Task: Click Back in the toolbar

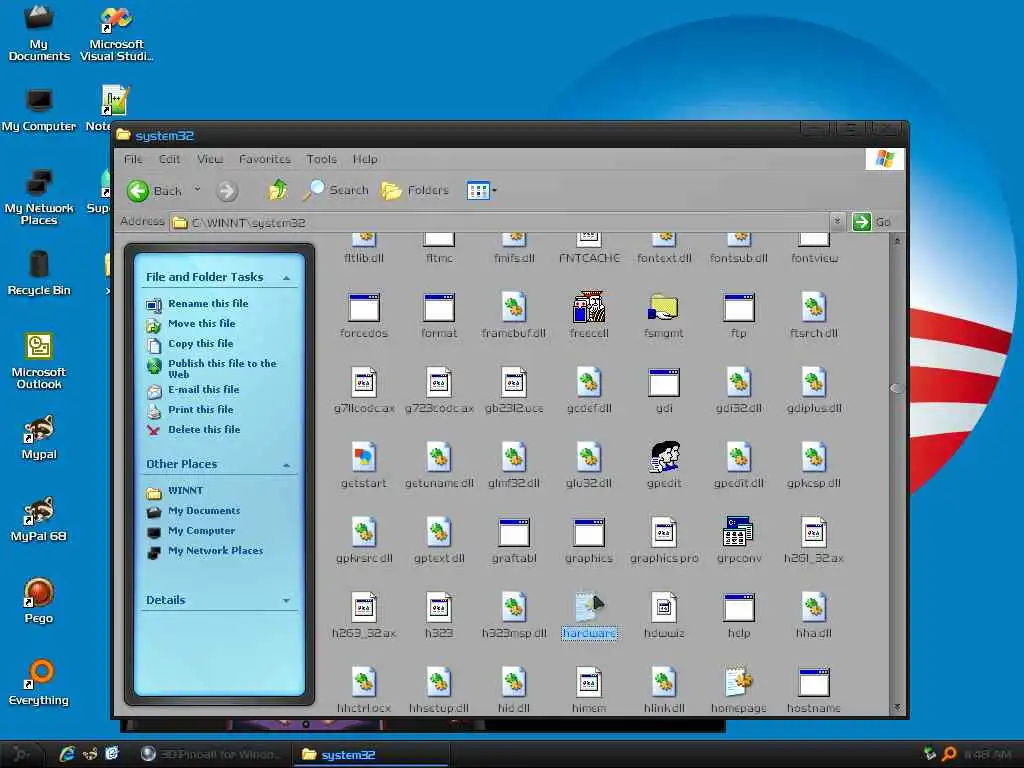Action: (x=155, y=191)
